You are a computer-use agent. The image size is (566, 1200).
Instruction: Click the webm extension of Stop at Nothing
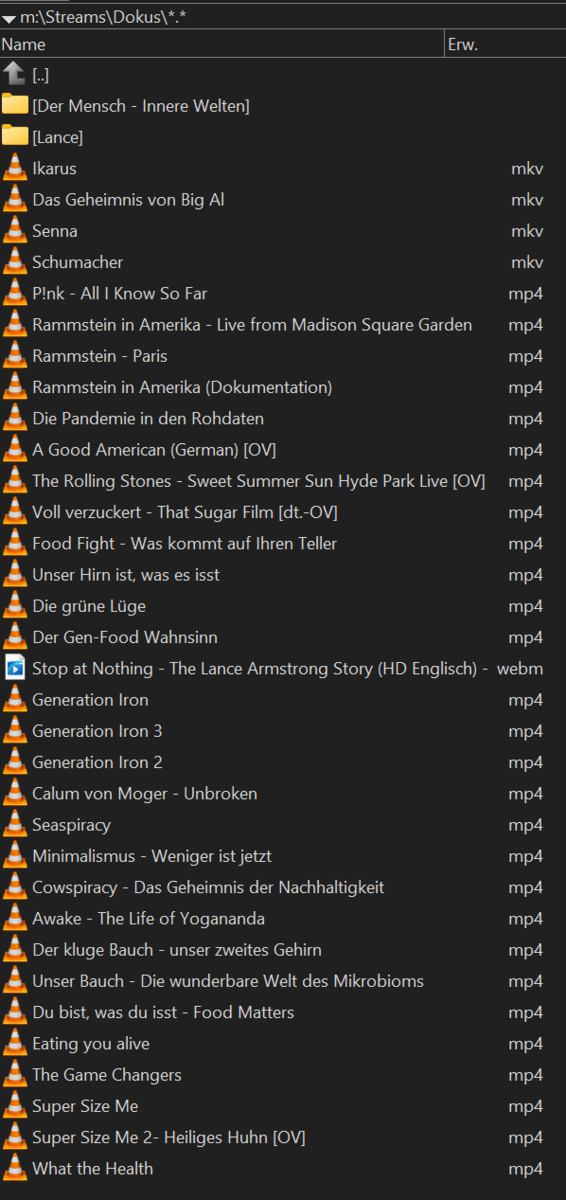520,668
